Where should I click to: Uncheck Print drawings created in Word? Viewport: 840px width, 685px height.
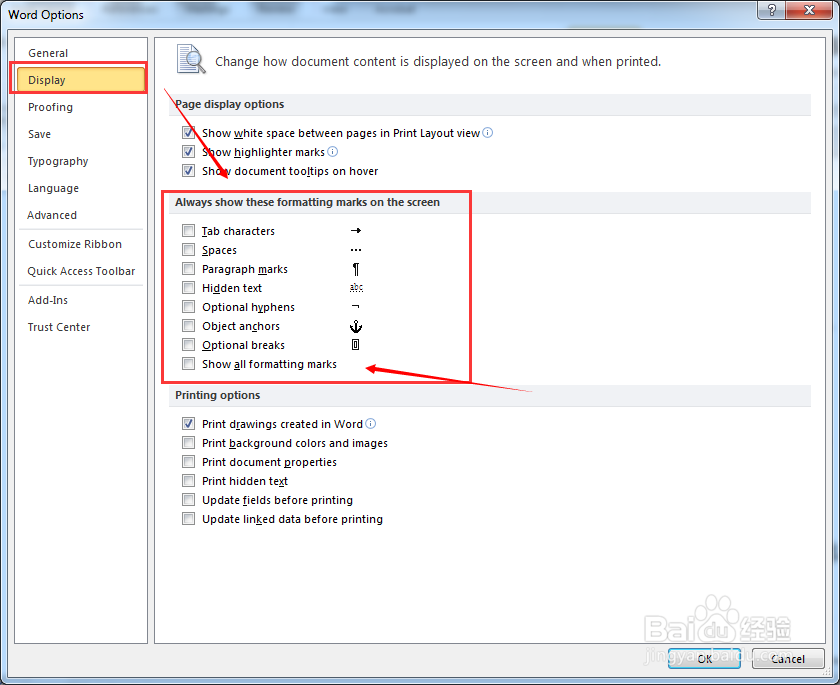tap(188, 424)
